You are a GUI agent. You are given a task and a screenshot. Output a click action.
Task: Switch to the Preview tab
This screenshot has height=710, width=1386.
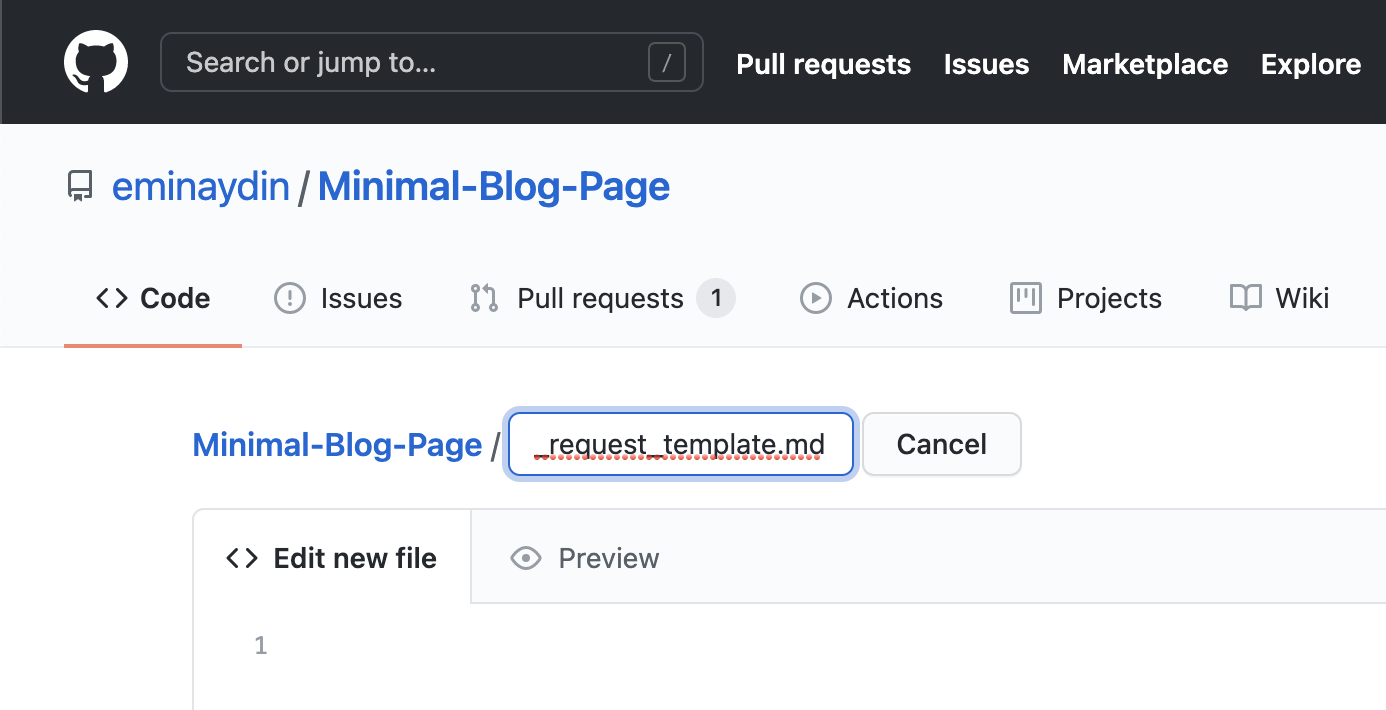585,557
